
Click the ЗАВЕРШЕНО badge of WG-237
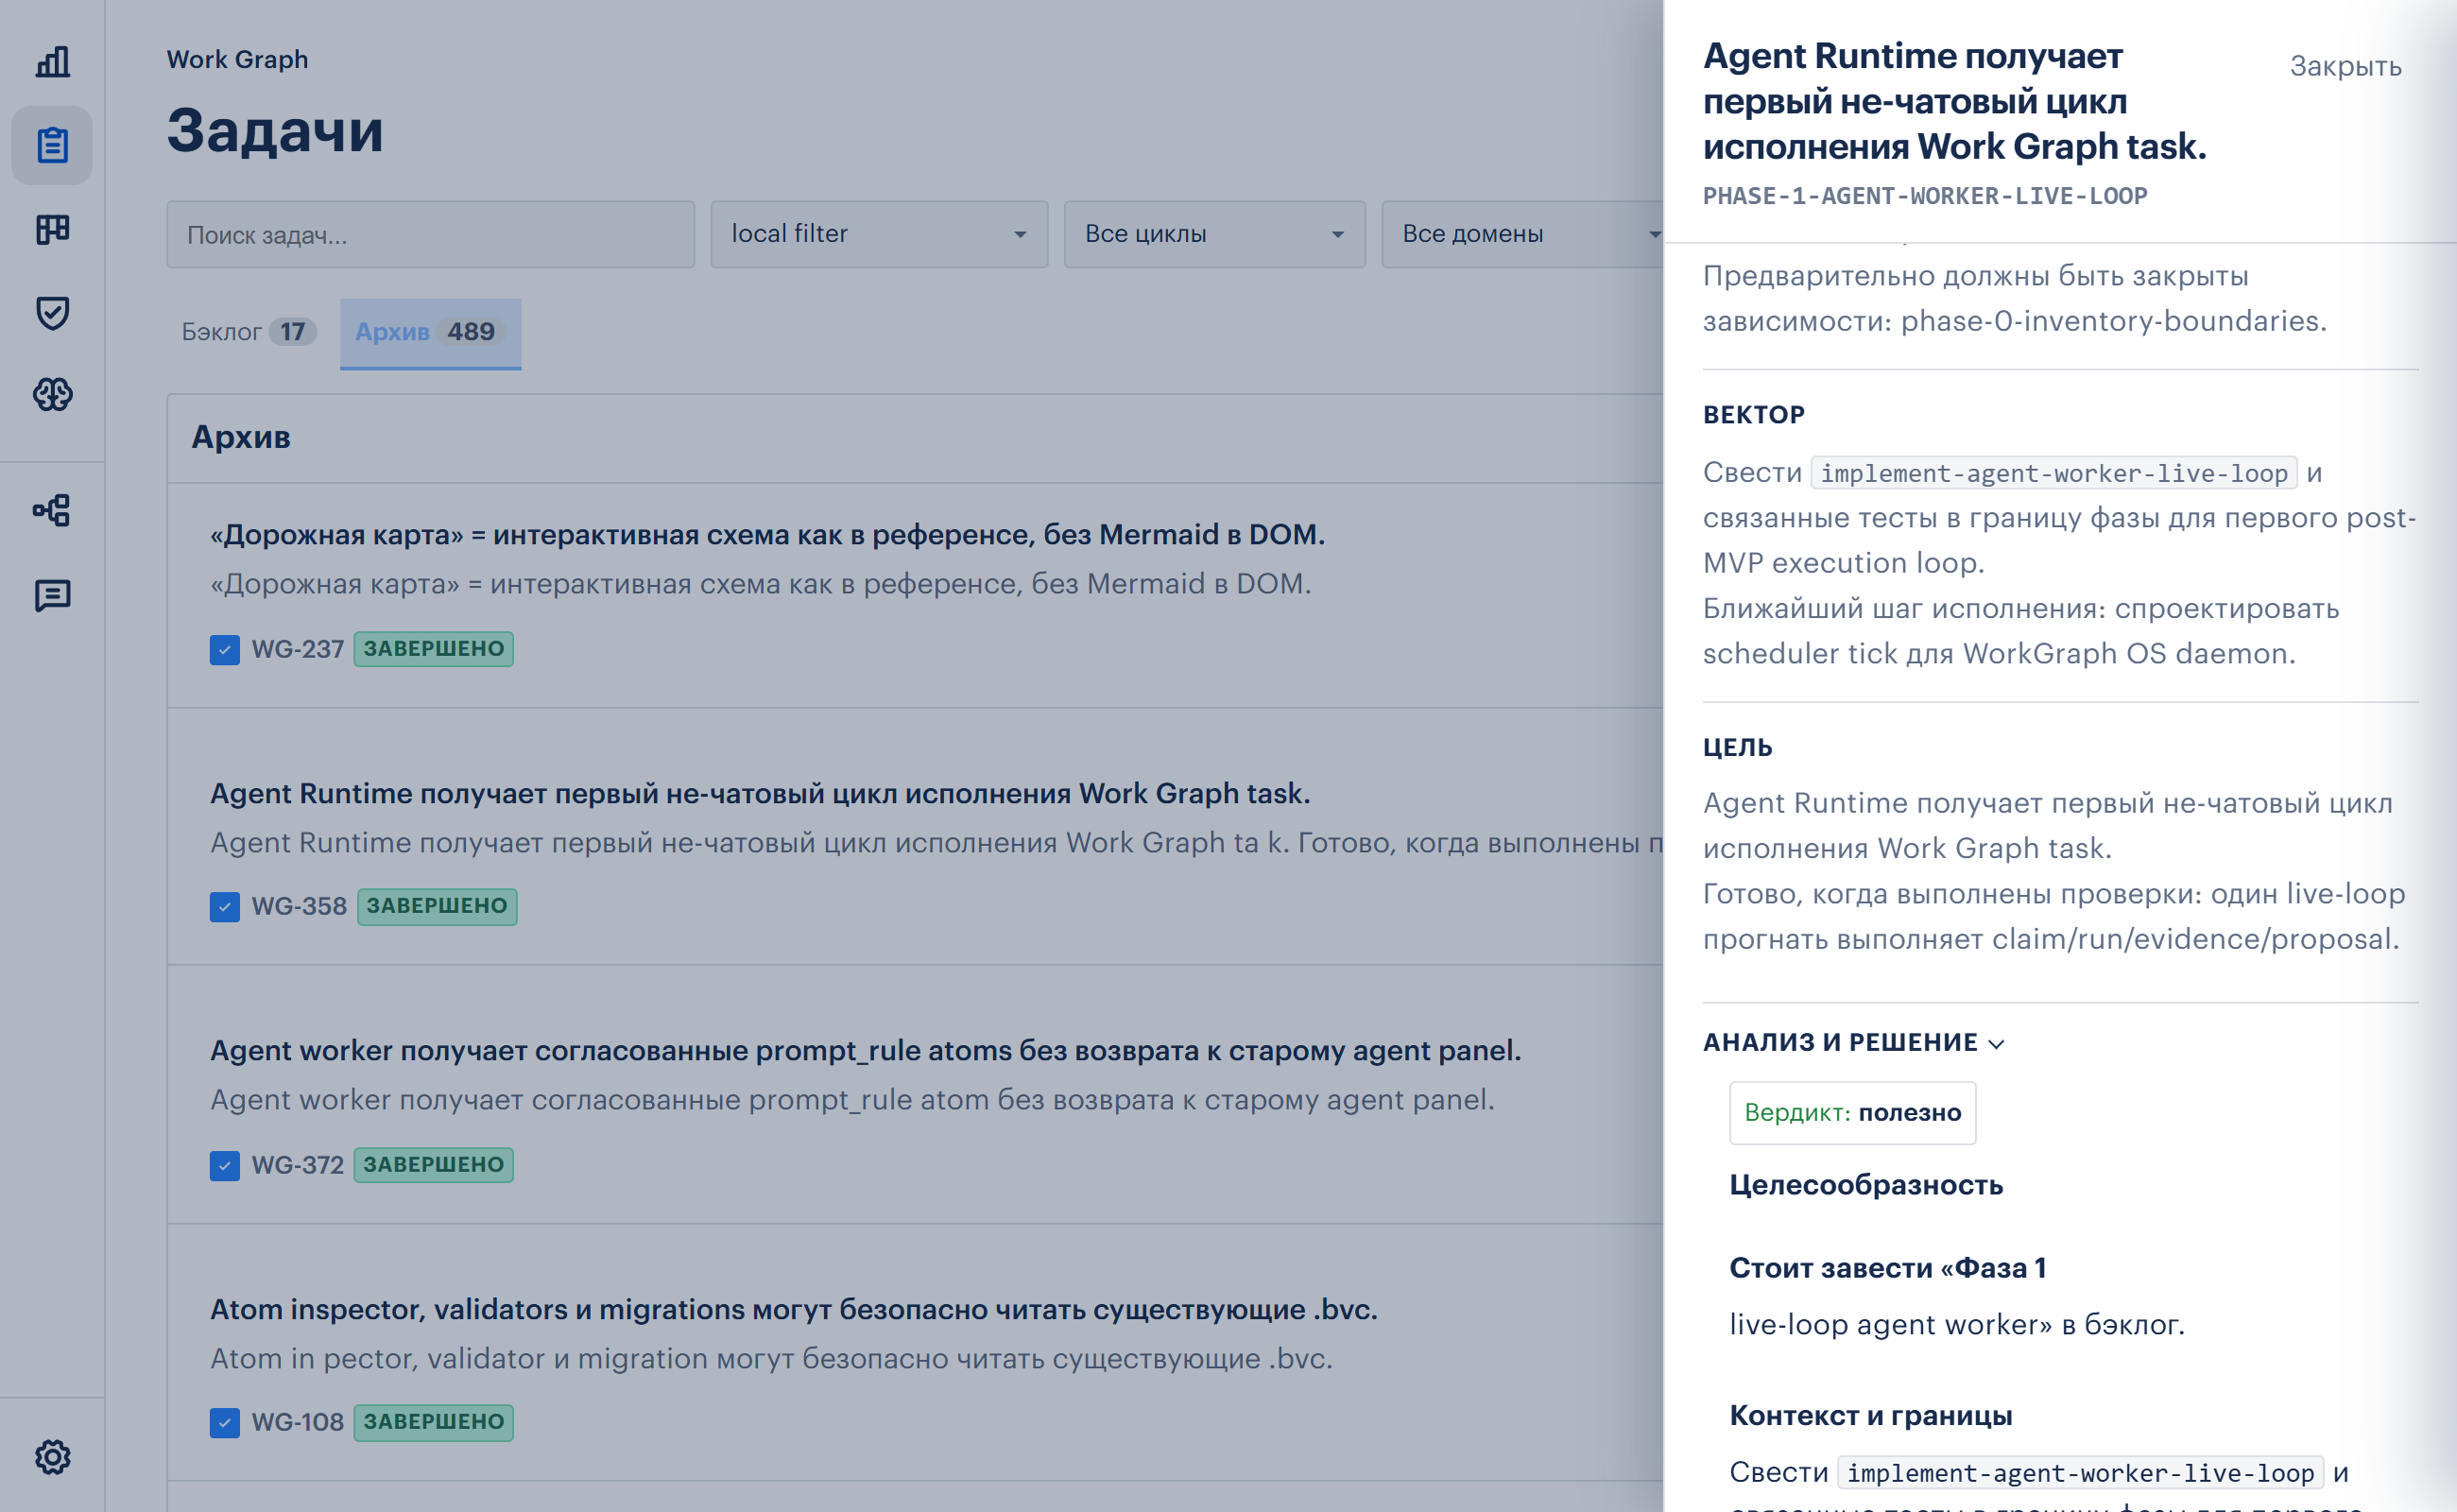433,649
